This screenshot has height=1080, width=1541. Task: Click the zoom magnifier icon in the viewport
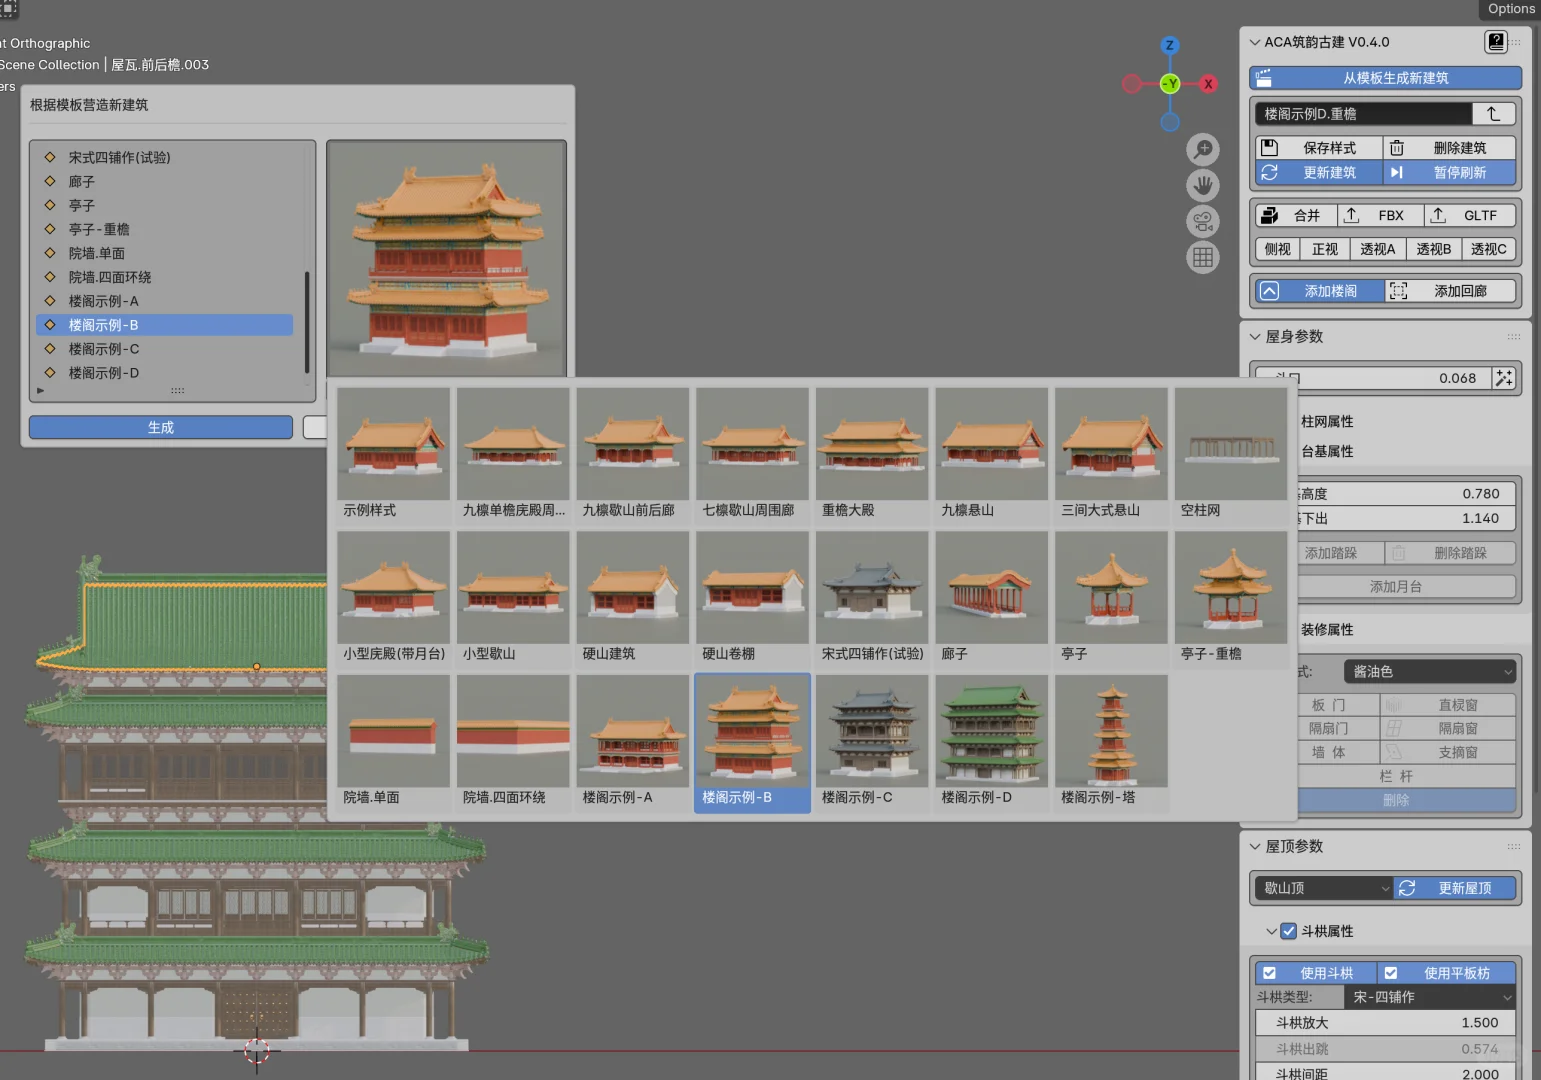[1203, 149]
